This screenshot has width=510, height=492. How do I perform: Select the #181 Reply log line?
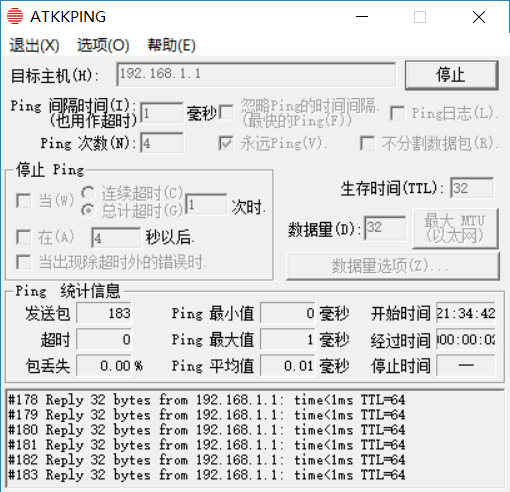(x=207, y=445)
